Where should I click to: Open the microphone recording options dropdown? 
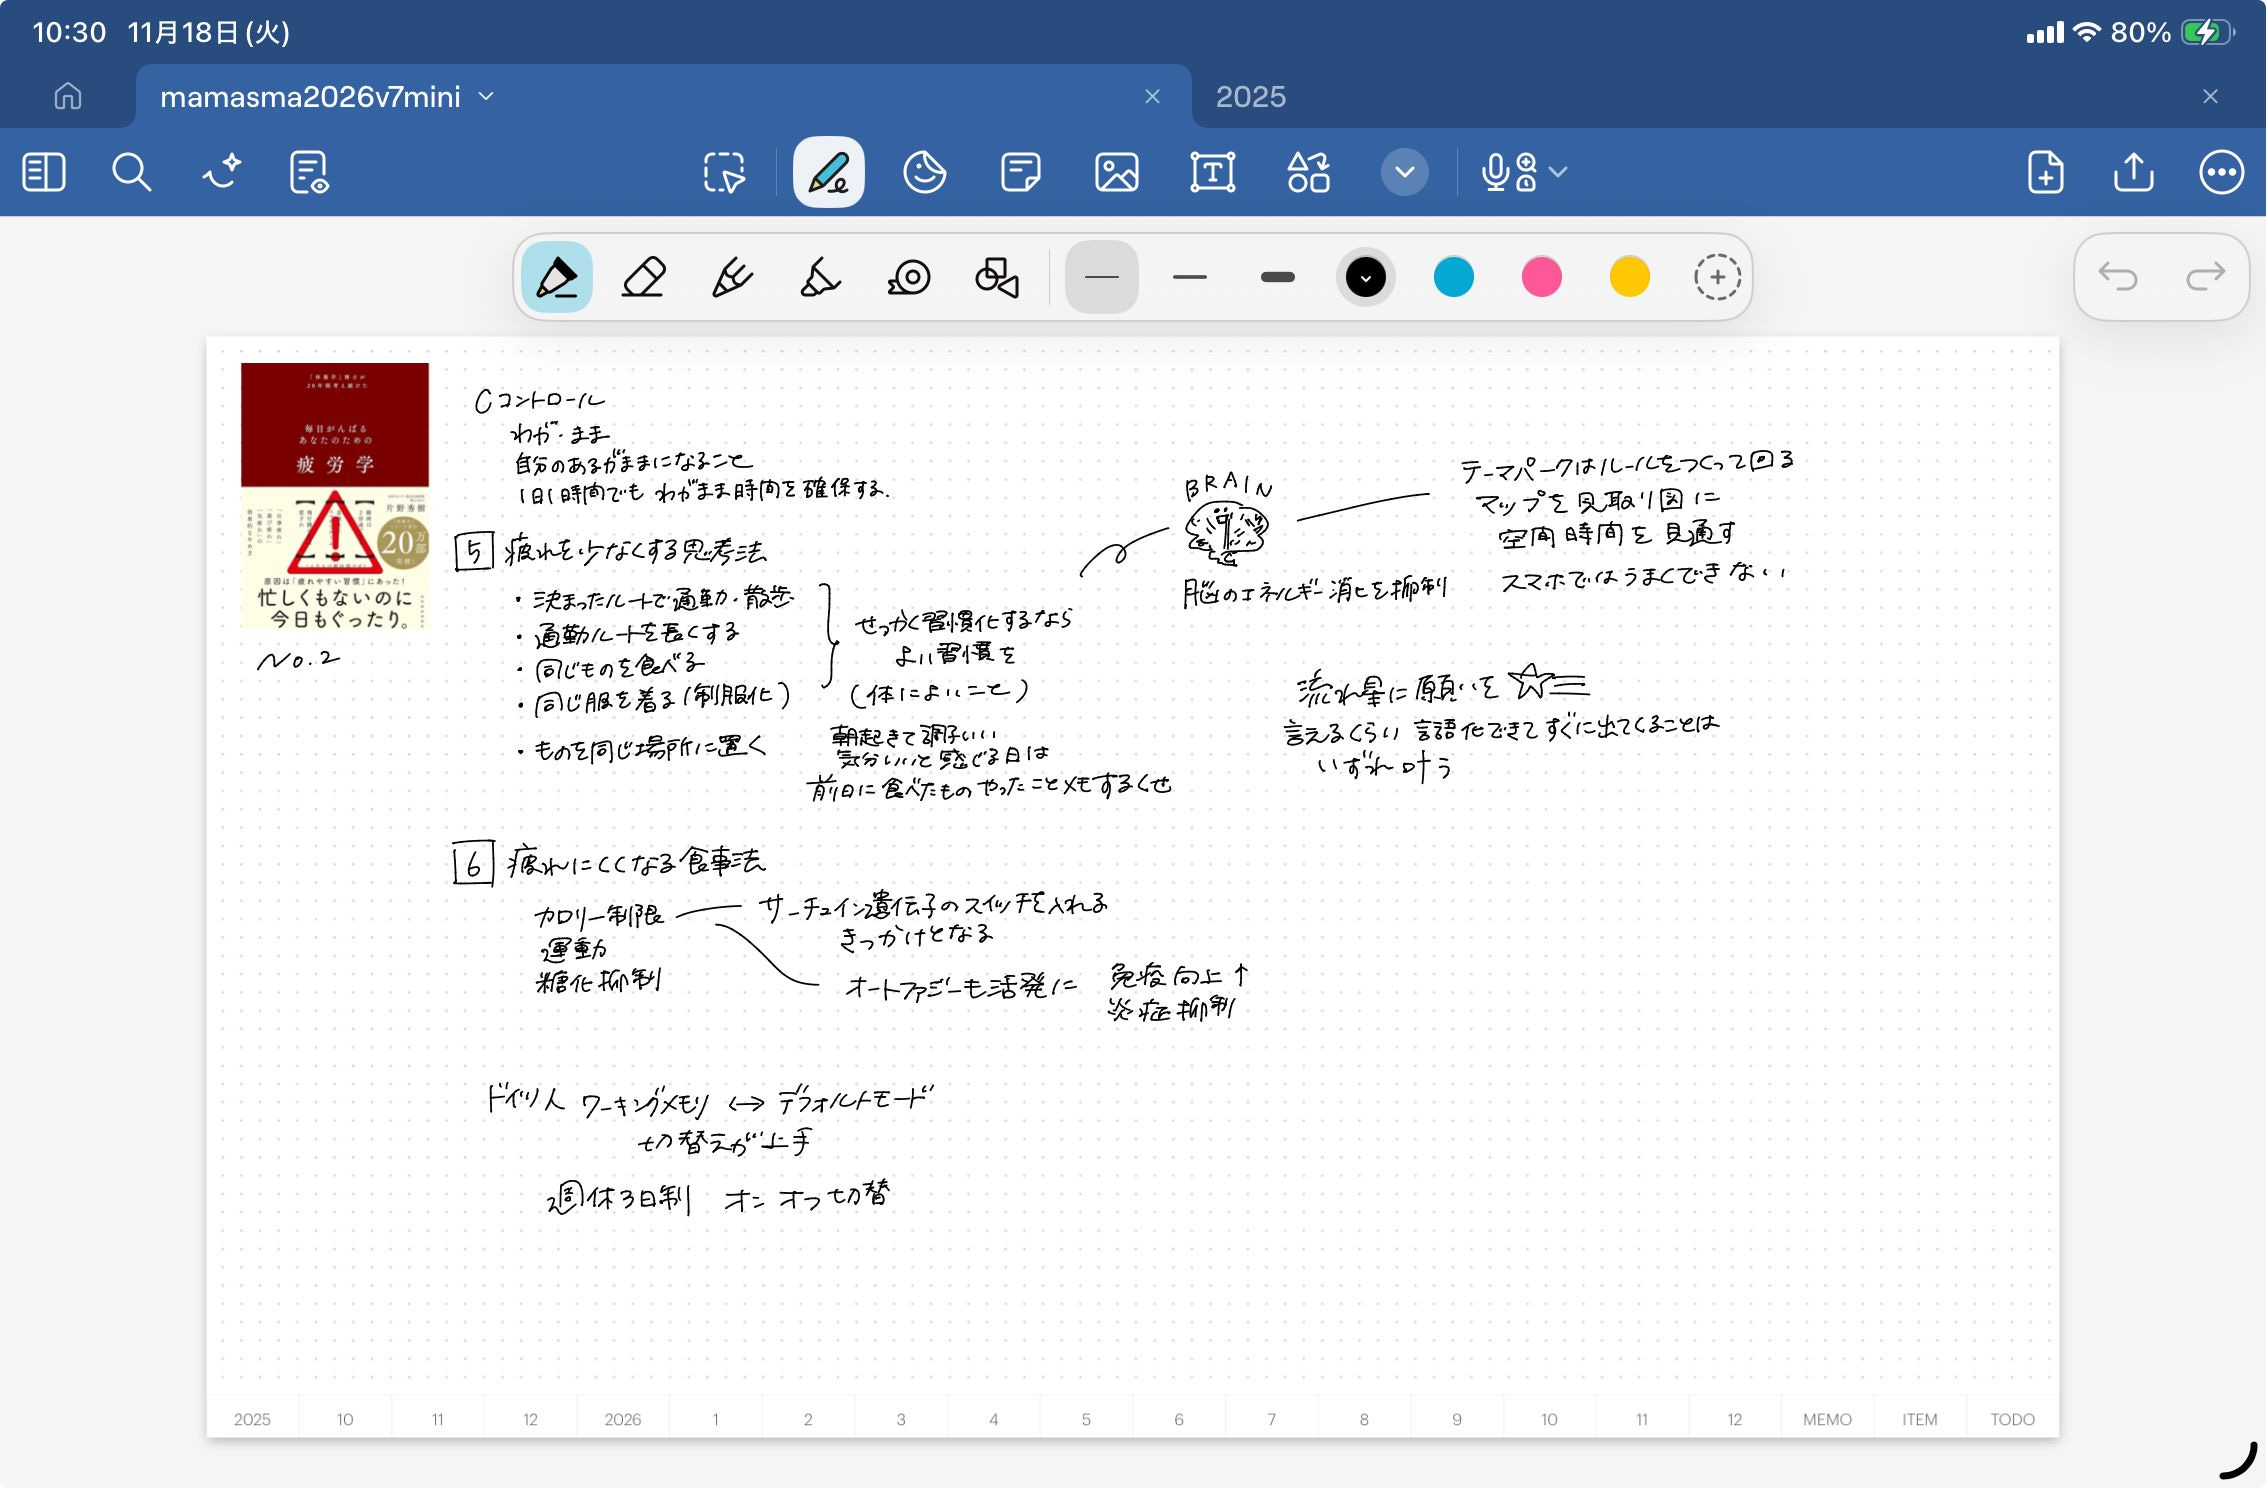point(1558,172)
